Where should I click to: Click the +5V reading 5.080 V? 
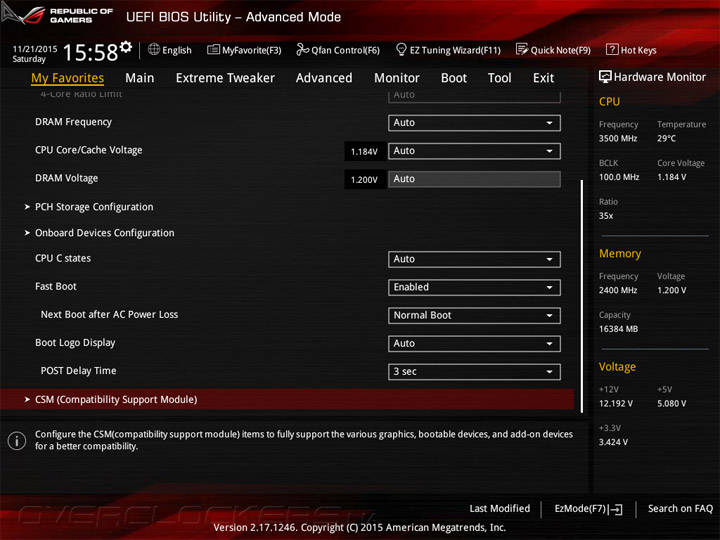click(671, 404)
